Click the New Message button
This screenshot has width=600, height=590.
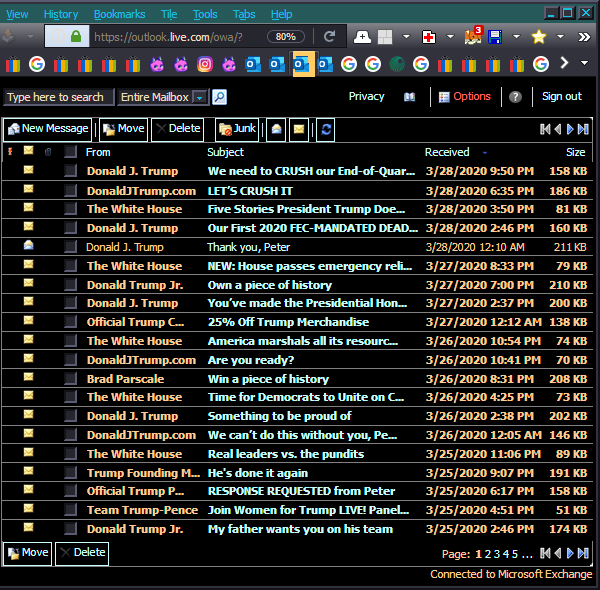[48, 129]
